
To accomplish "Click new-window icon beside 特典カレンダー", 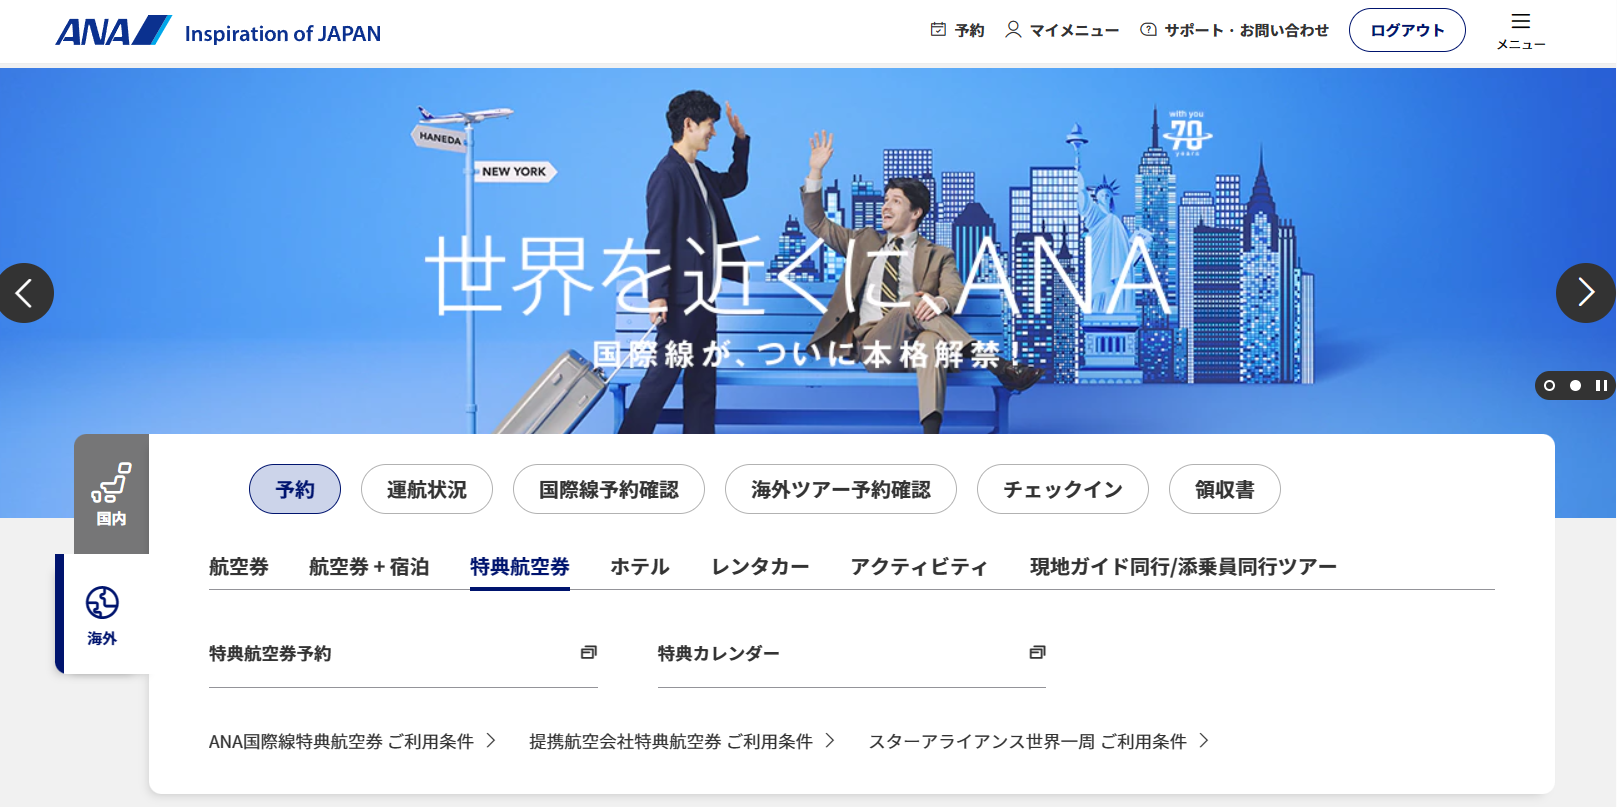I will (1038, 652).
